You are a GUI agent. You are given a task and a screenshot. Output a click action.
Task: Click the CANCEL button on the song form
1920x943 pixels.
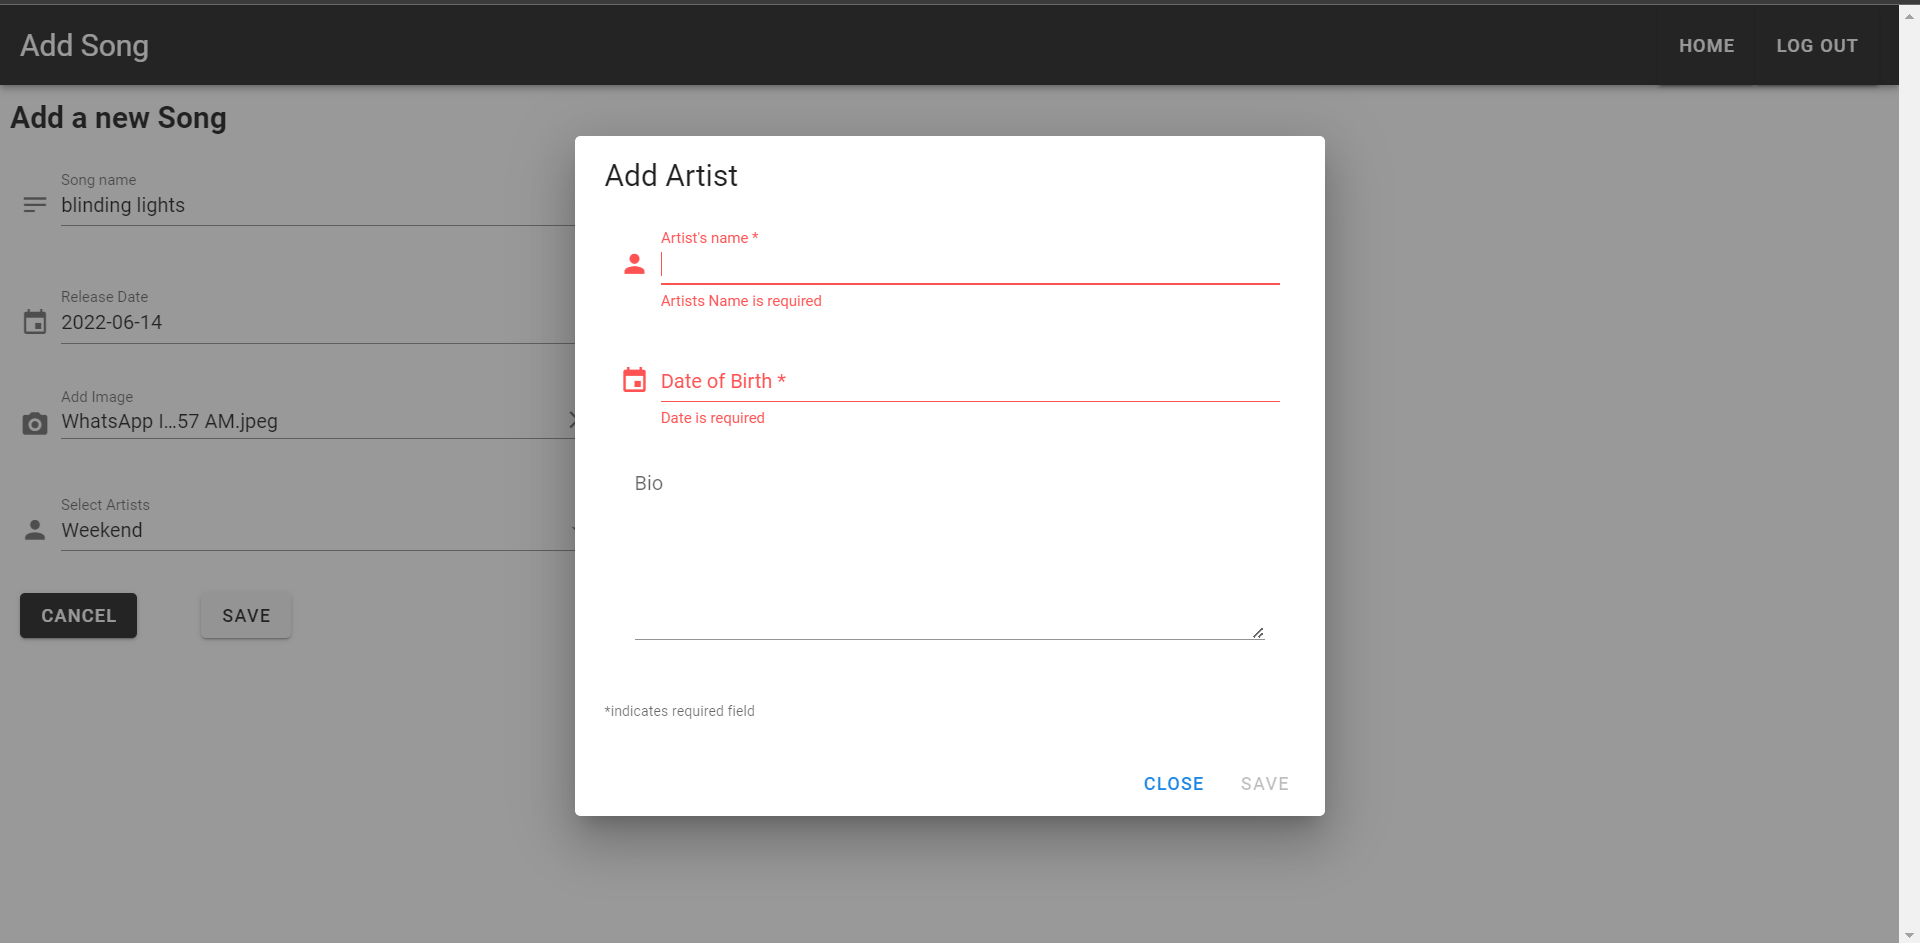tap(77, 615)
